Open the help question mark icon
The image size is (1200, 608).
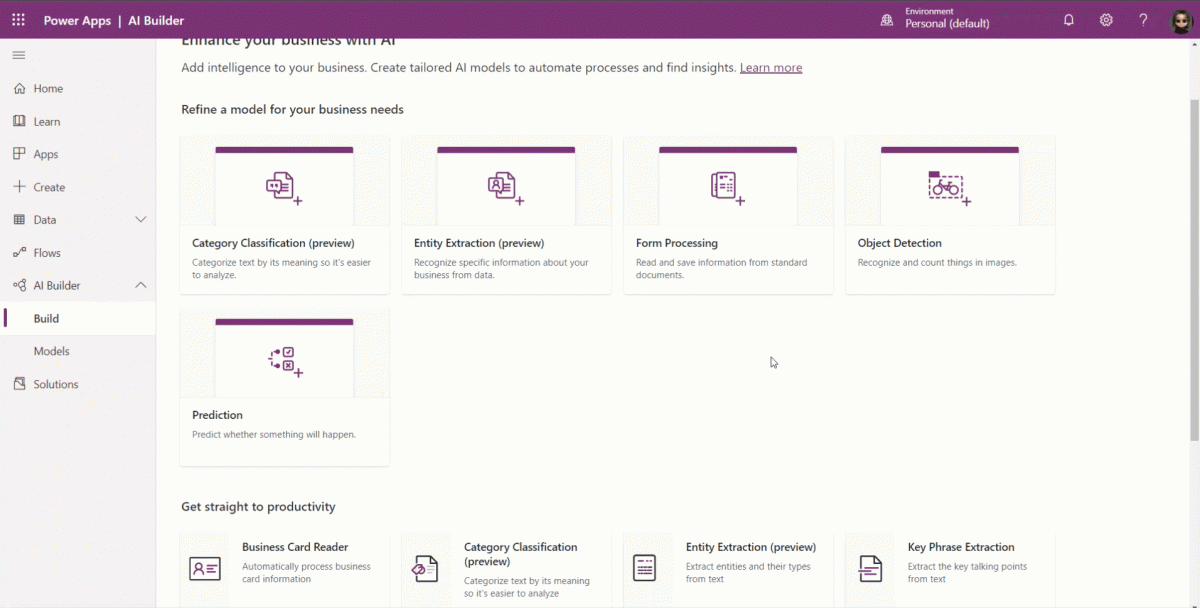[x=1143, y=20]
